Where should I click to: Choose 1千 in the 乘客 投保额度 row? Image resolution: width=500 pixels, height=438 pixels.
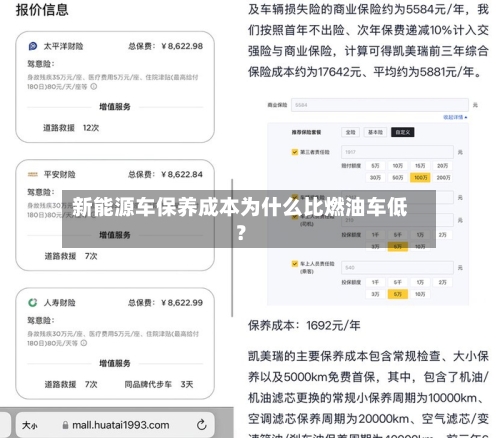pos(375,282)
